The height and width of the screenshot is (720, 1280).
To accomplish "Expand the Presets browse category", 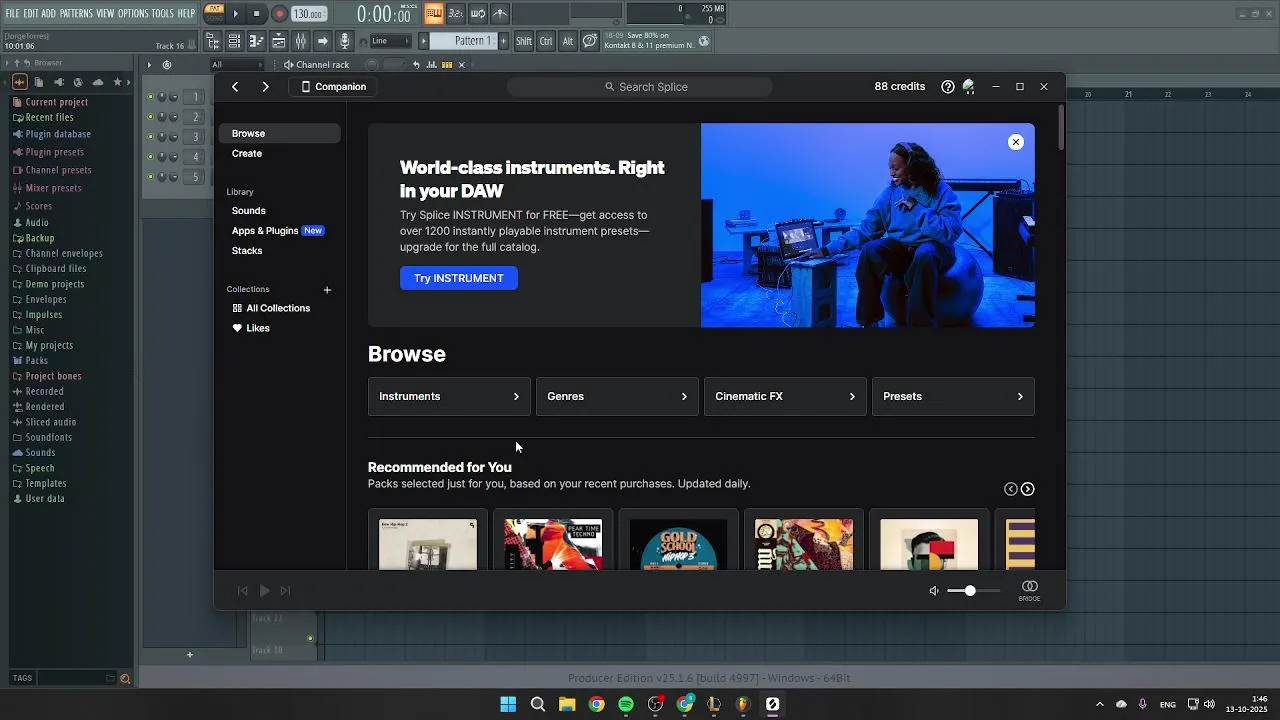I will tap(953, 397).
